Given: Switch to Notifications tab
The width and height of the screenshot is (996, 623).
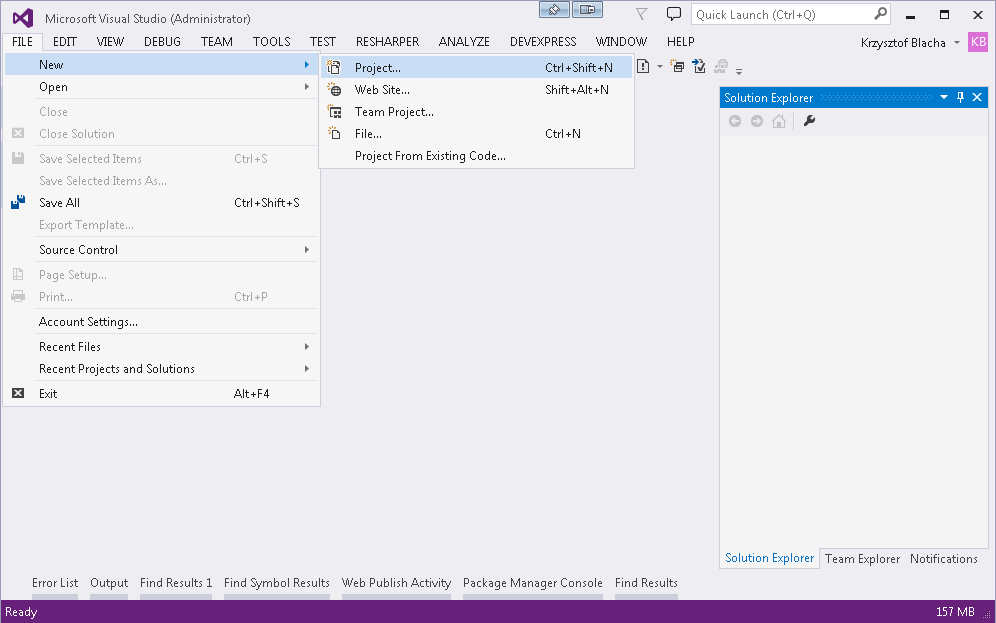Looking at the screenshot, I should 943,559.
